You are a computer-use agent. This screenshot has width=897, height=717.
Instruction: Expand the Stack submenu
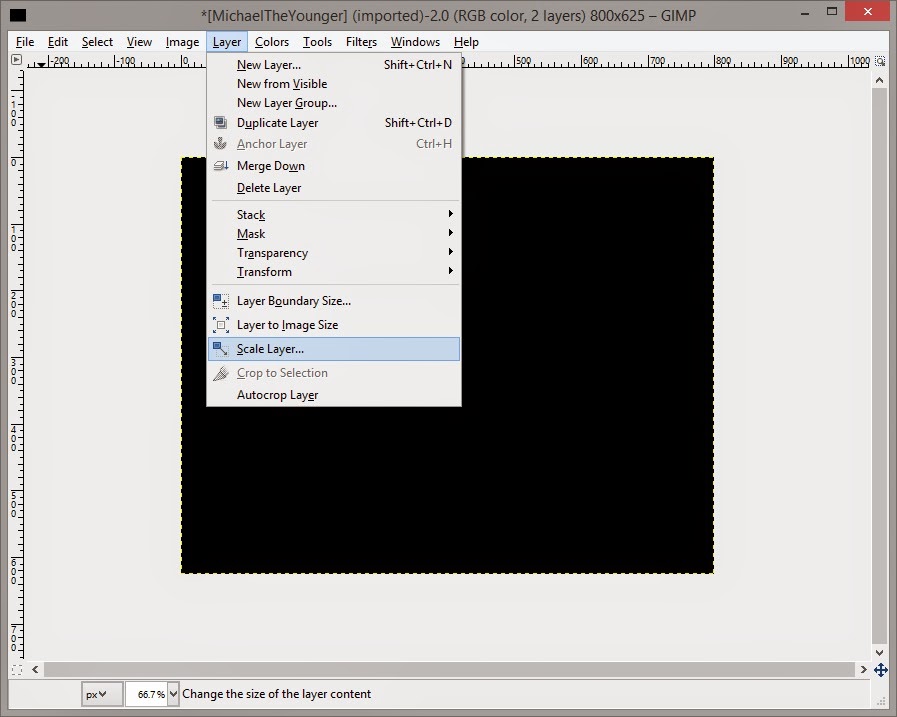250,214
